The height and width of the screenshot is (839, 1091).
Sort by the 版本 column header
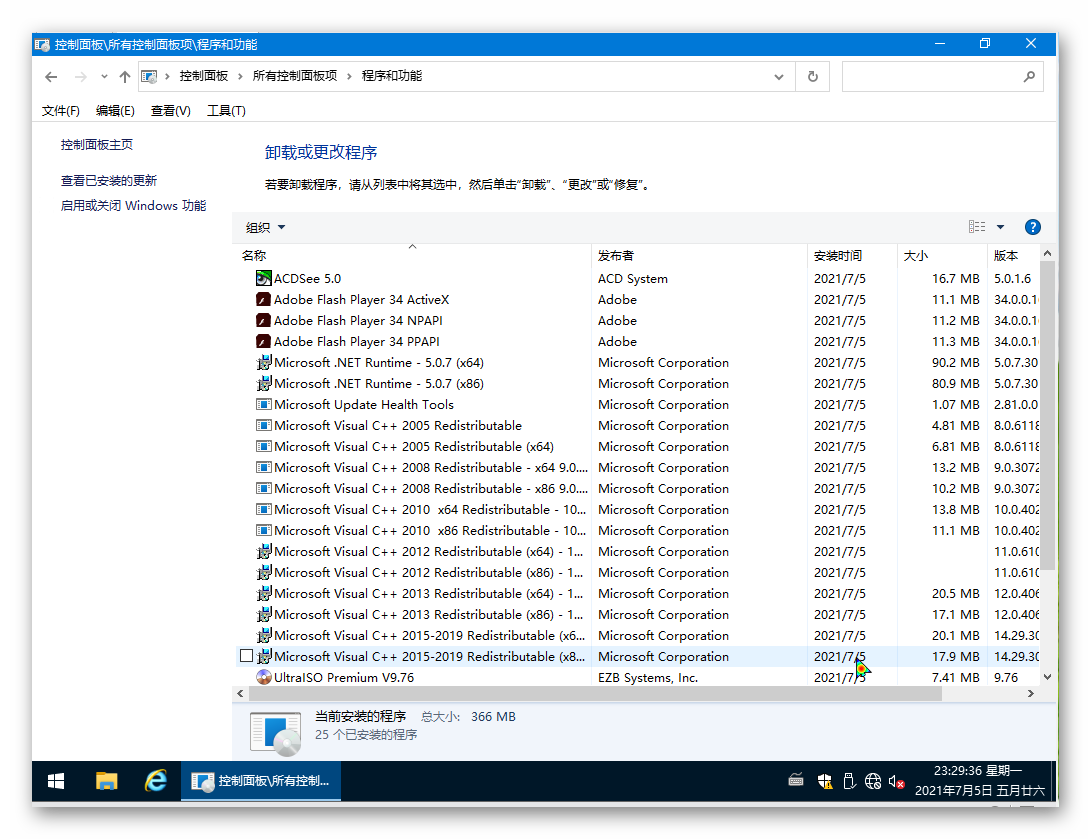click(x=1014, y=255)
